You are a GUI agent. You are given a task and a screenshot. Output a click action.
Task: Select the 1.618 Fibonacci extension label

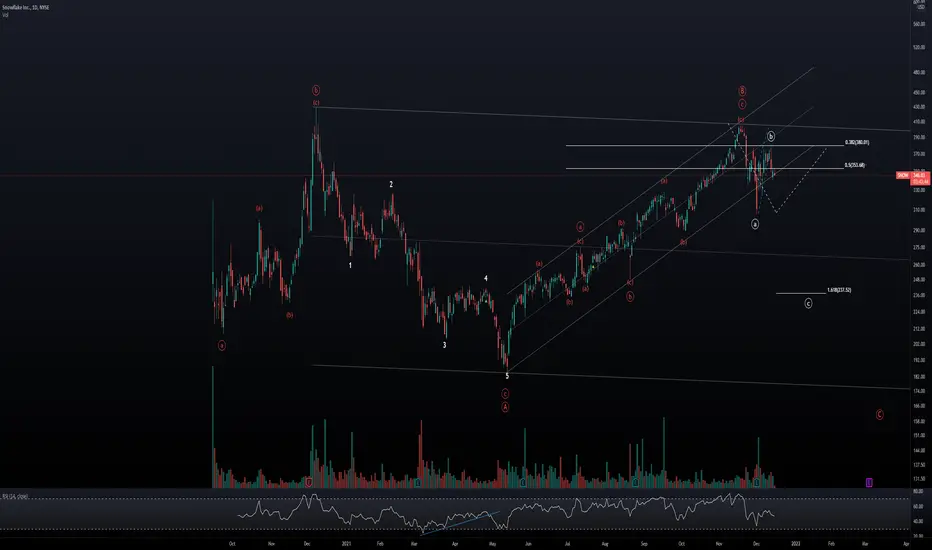[x=839, y=290]
